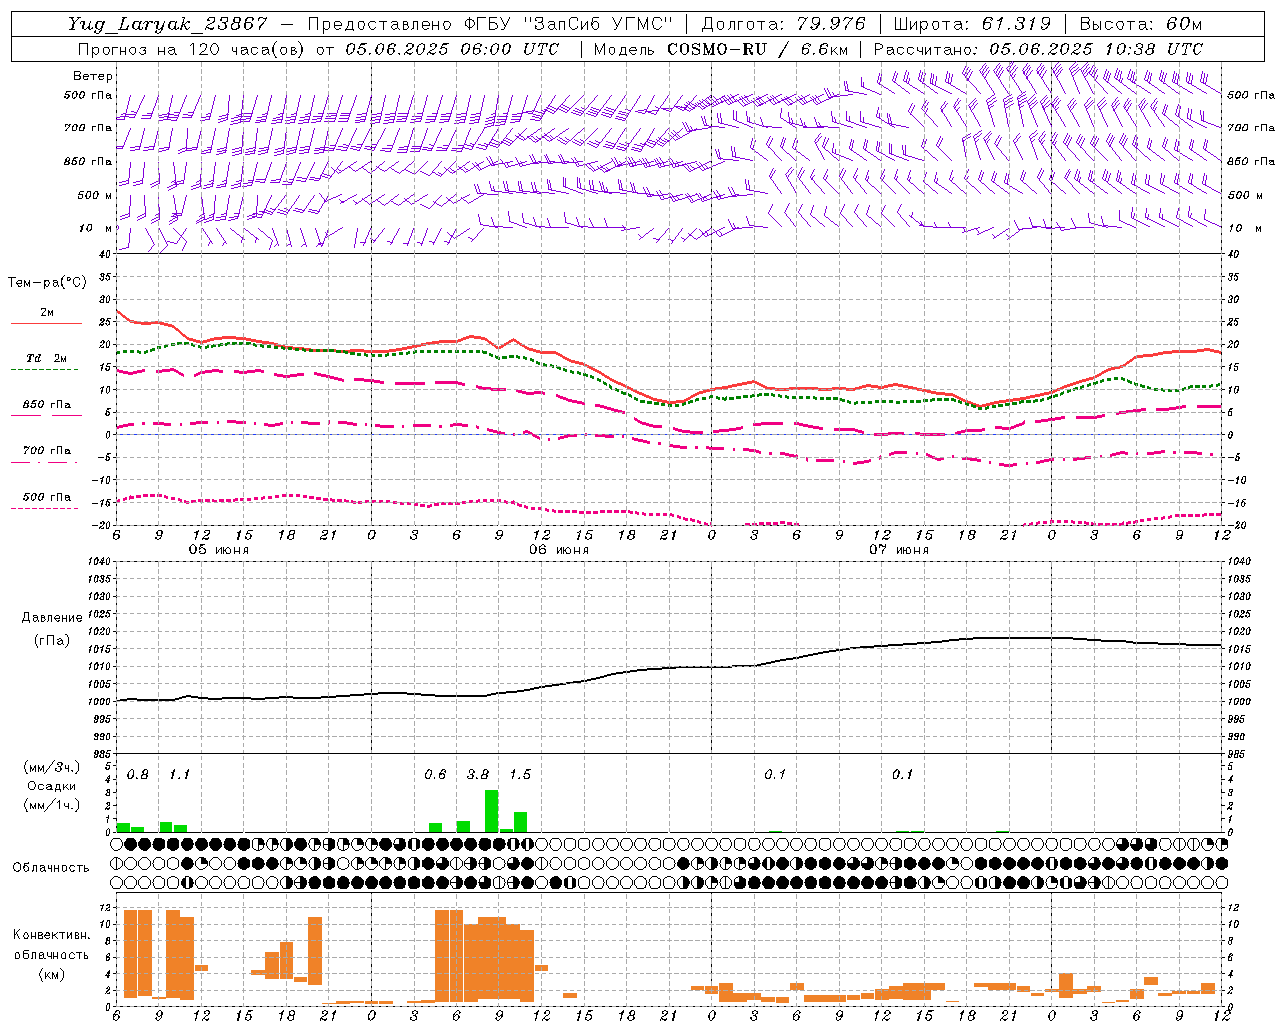Viewport: 1280px width, 1024px height.
Task: Click the Рассчитано: 05.06.2025 10:38 UTC text
Action: point(1038,49)
